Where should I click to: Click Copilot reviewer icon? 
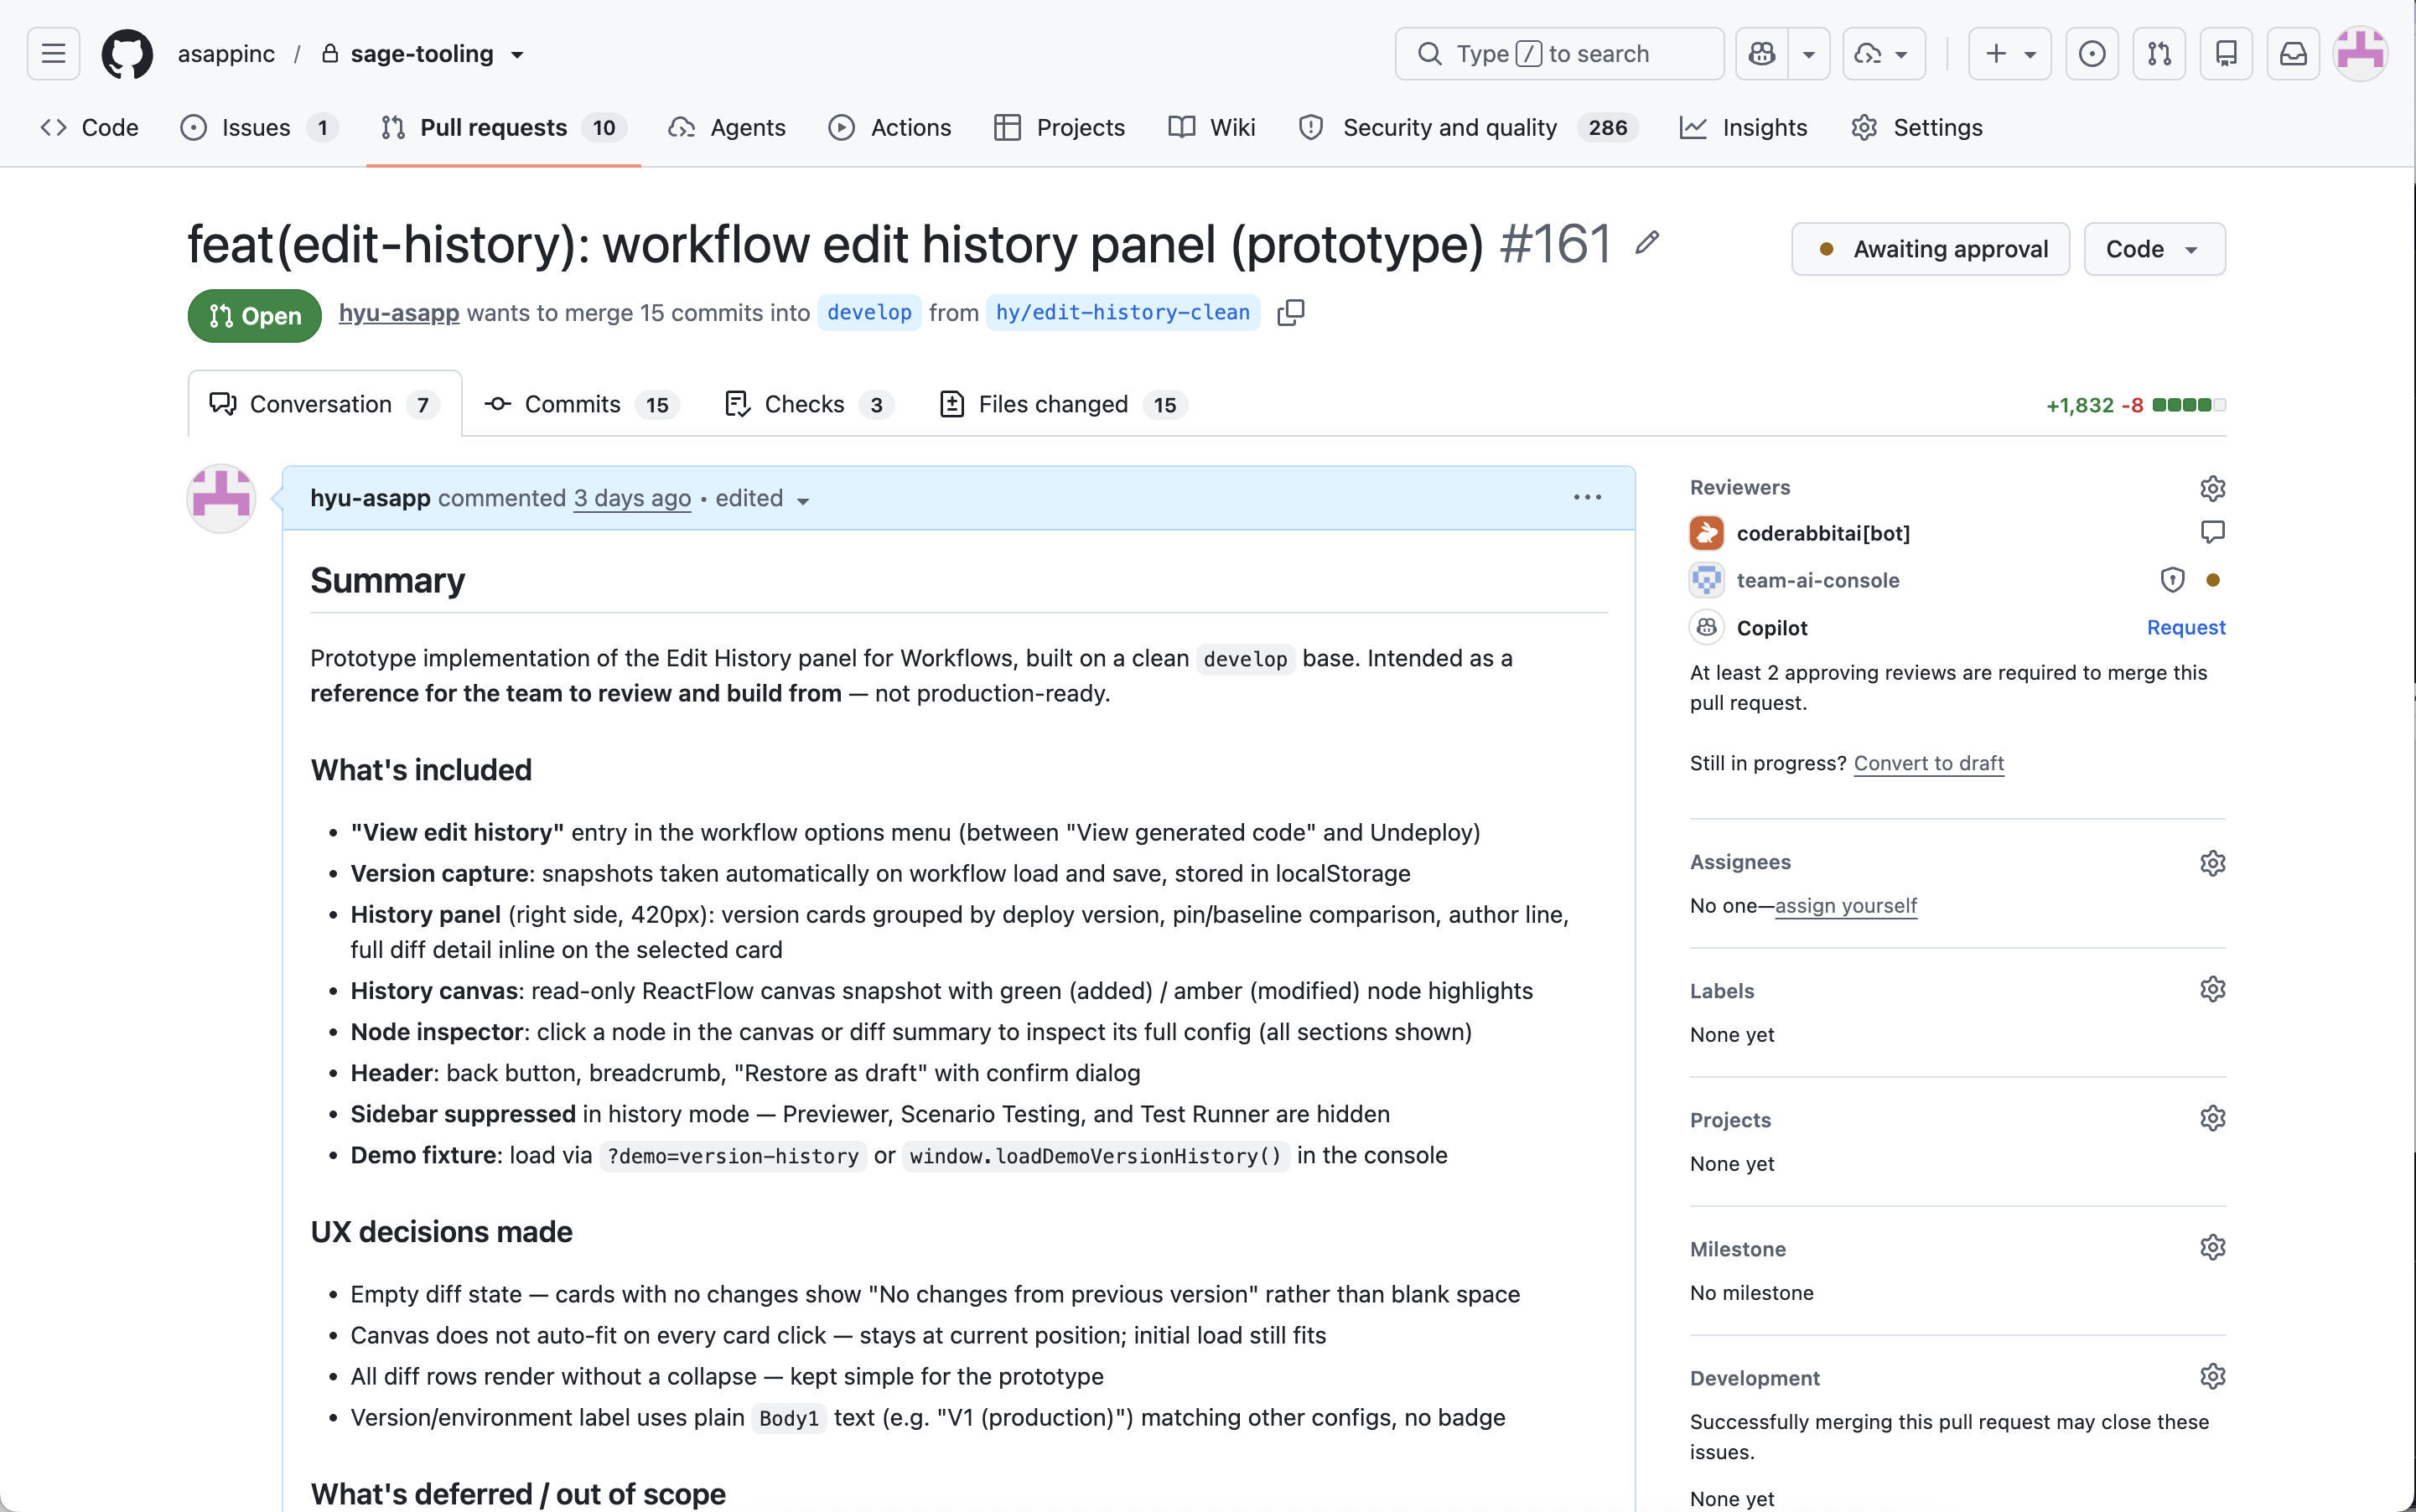1707,627
